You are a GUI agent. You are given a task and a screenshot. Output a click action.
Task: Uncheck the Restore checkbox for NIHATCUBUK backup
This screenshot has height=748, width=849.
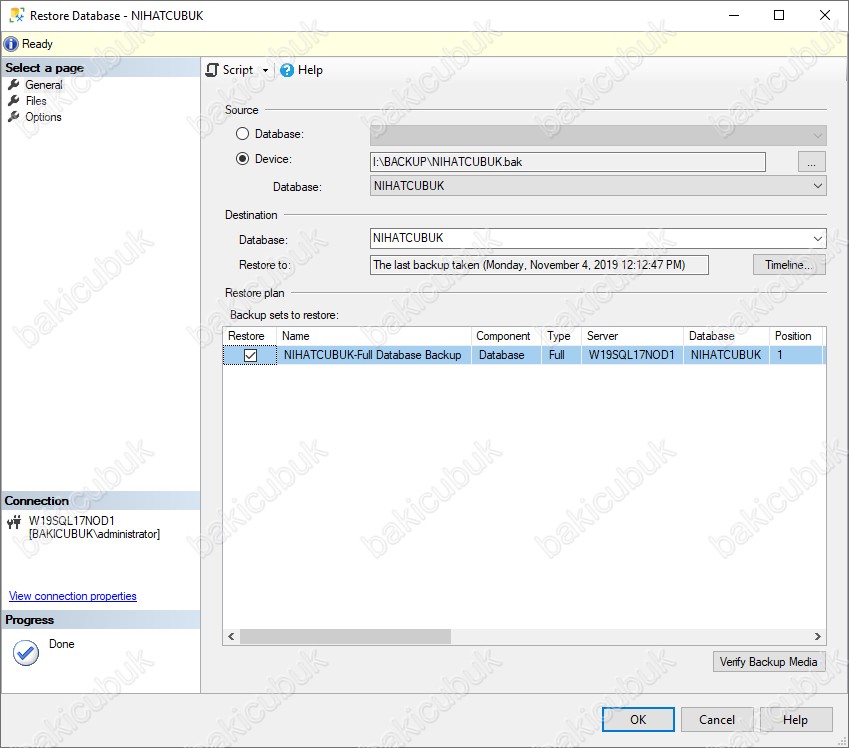pos(250,355)
